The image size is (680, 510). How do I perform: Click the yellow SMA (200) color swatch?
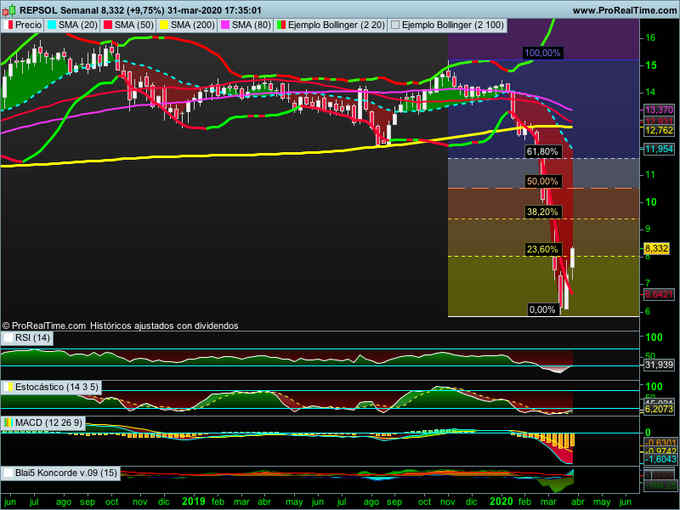pos(164,25)
